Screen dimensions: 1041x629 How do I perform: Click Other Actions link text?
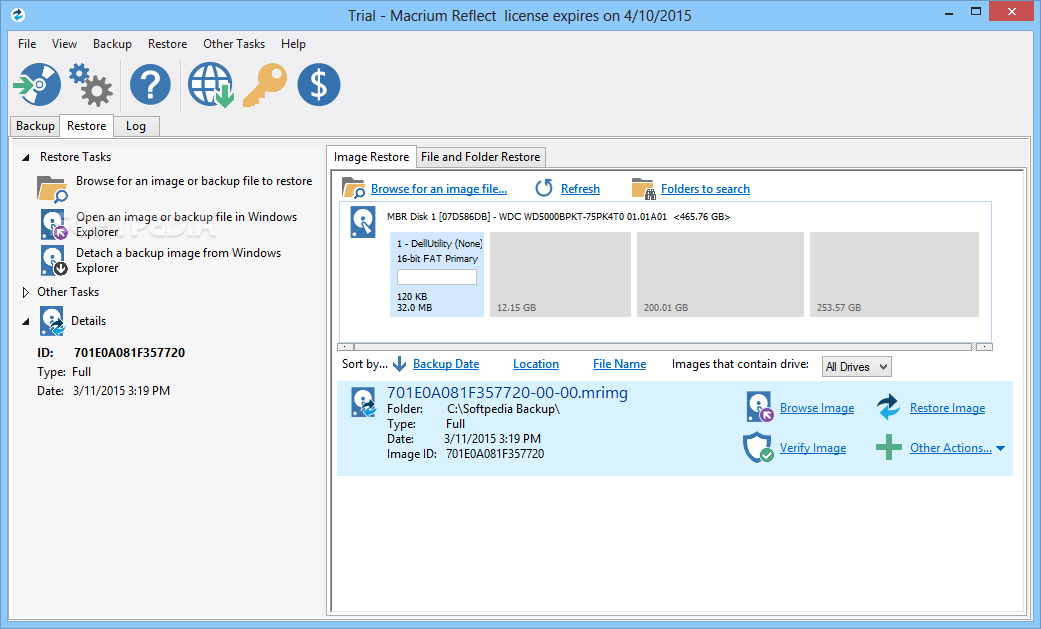pyautogui.click(x=951, y=448)
